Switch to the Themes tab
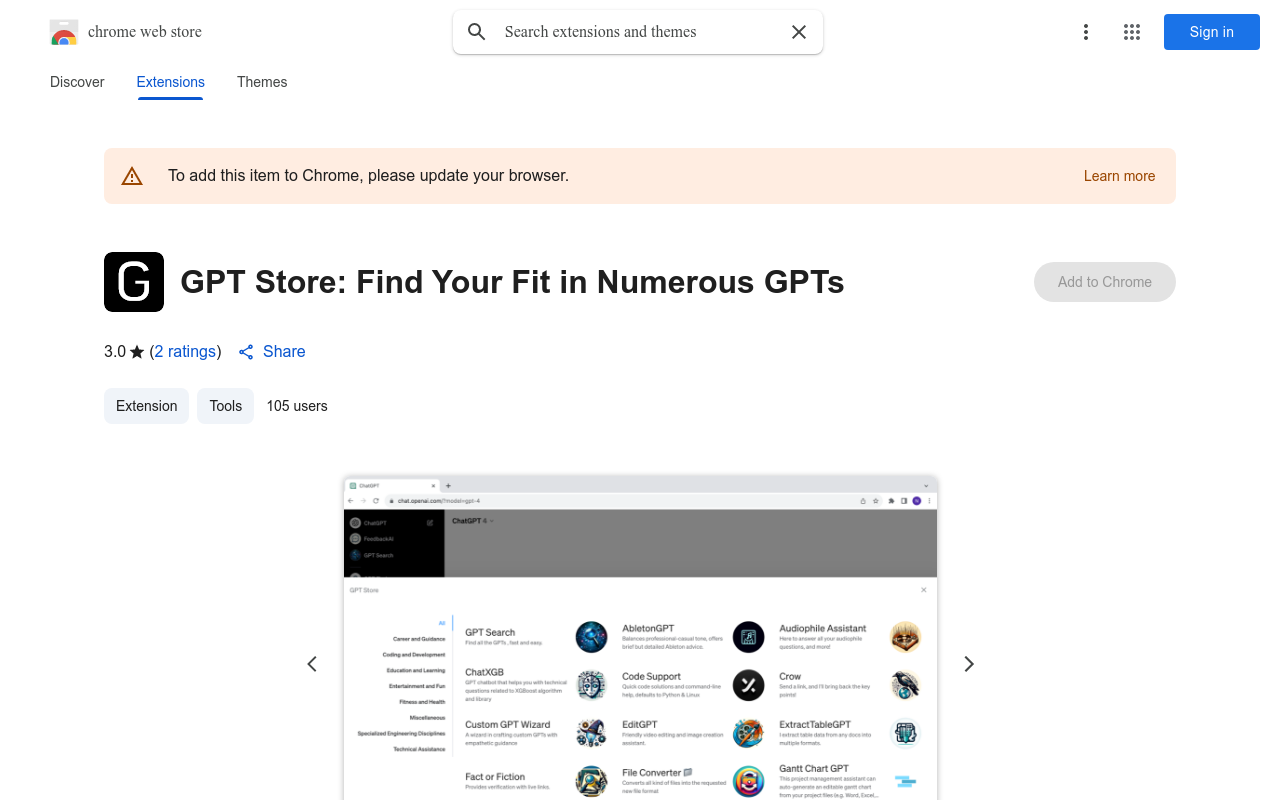The width and height of the screenshot is (1280, 800). point(262,82)
